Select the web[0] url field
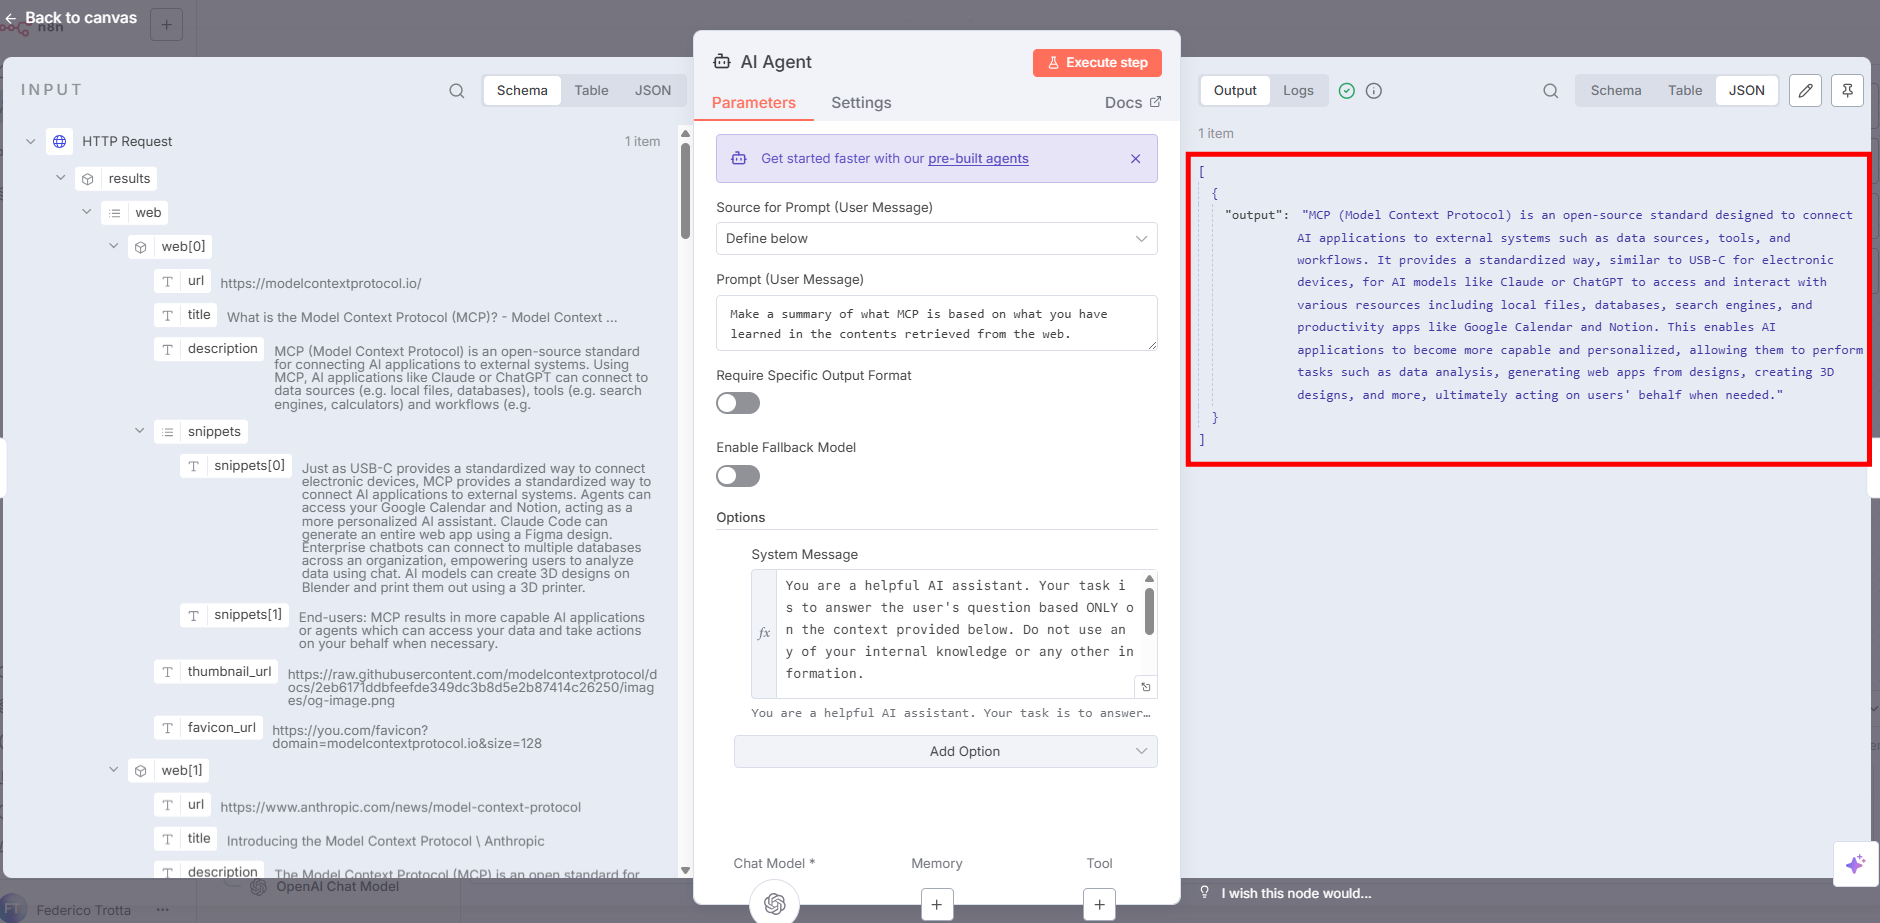1880x923 pixels. [x=183, y=281]
